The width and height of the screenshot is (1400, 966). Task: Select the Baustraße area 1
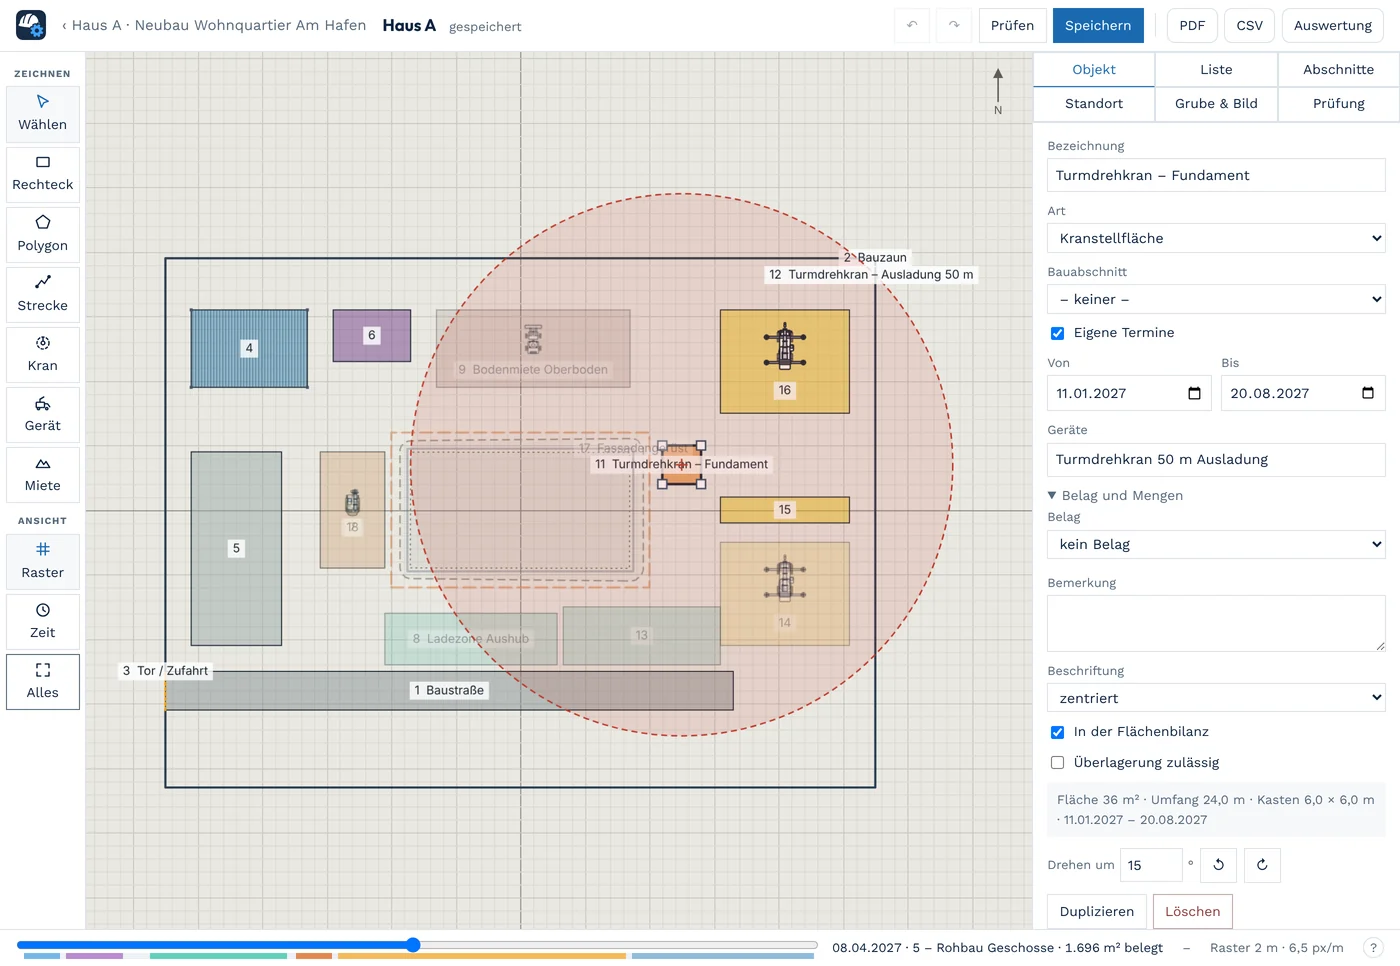pos(449,690)
